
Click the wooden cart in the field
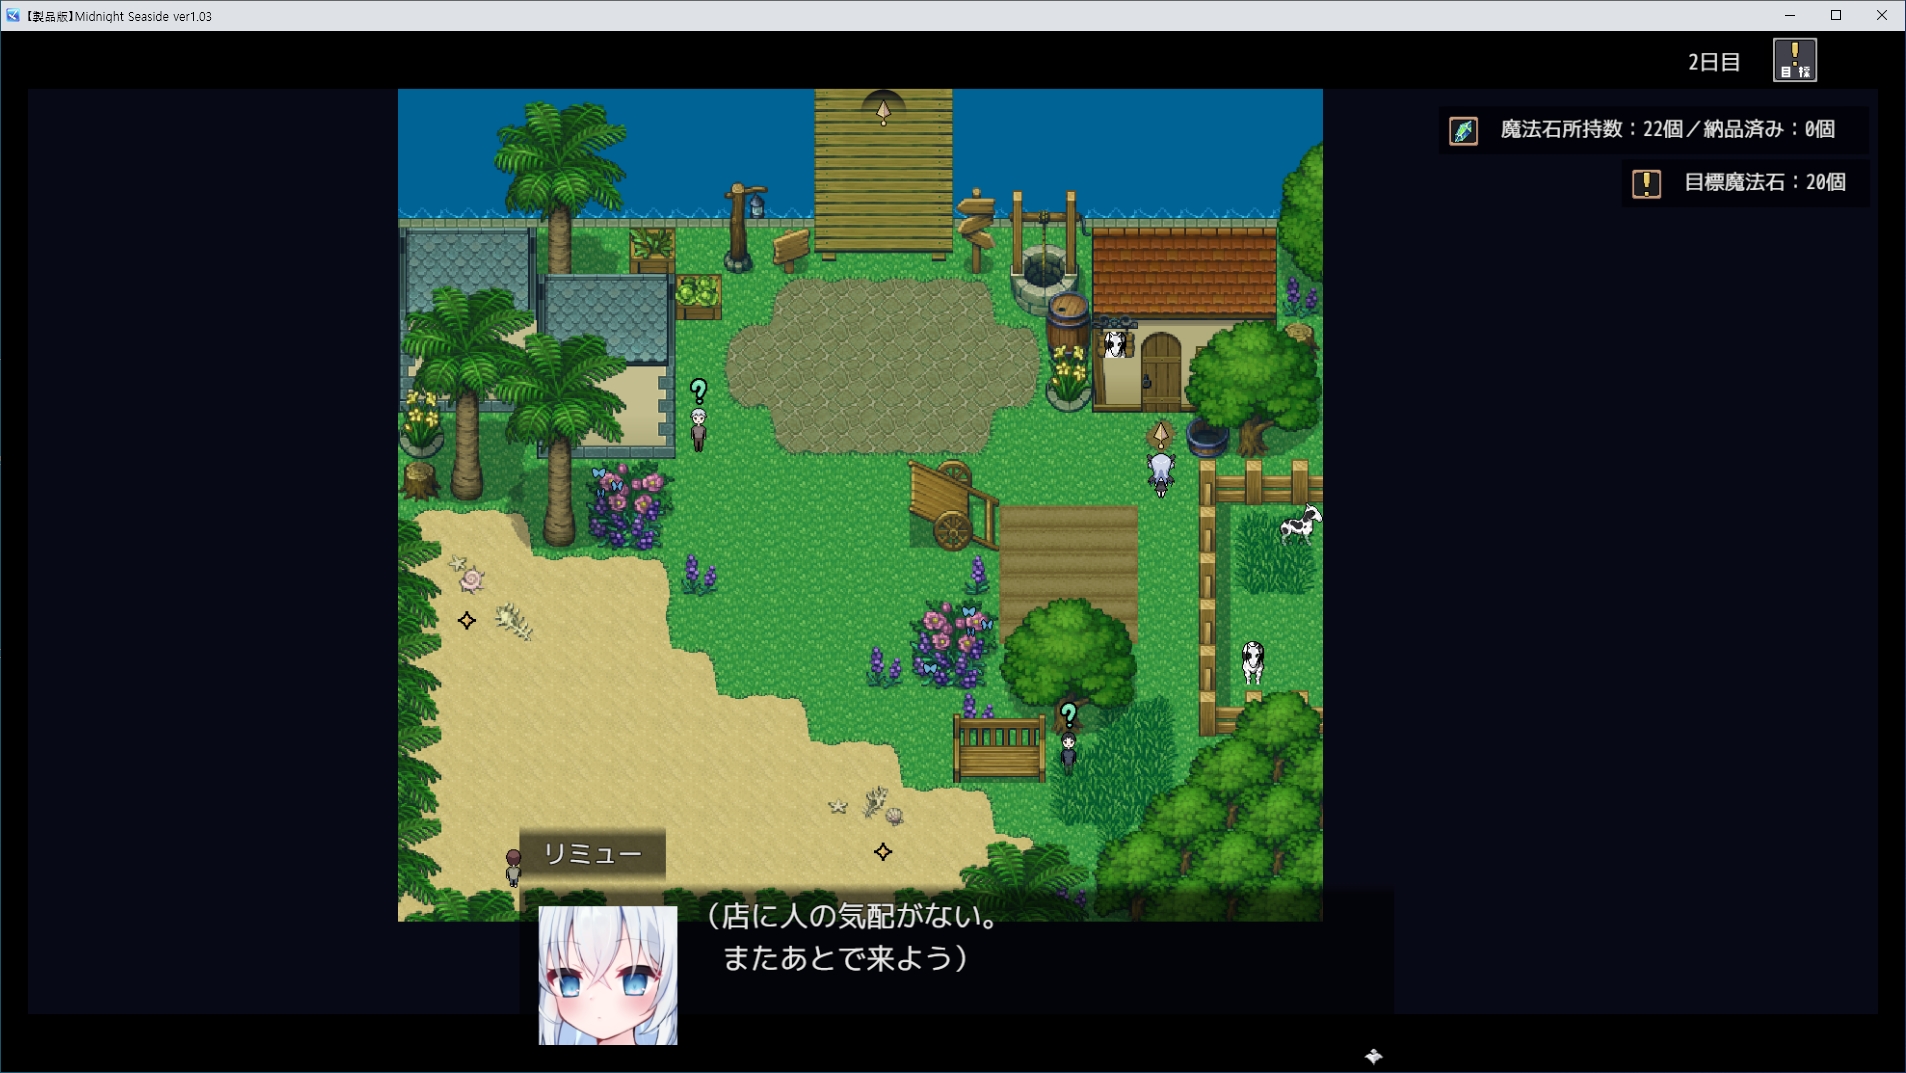tap(951, 505)
